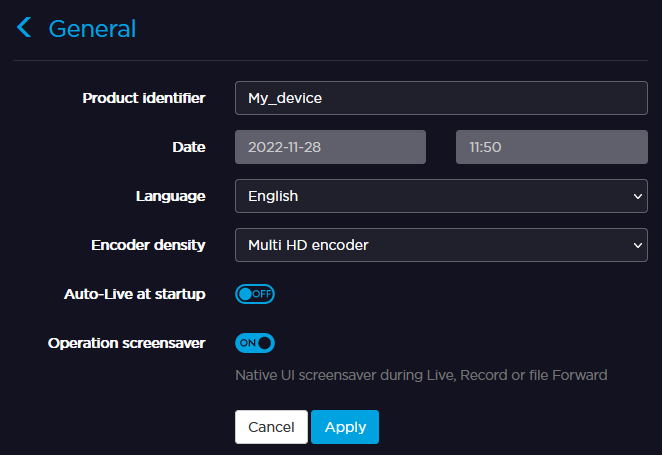Click the Date label text
662x455 pixels.
(189, 147)
